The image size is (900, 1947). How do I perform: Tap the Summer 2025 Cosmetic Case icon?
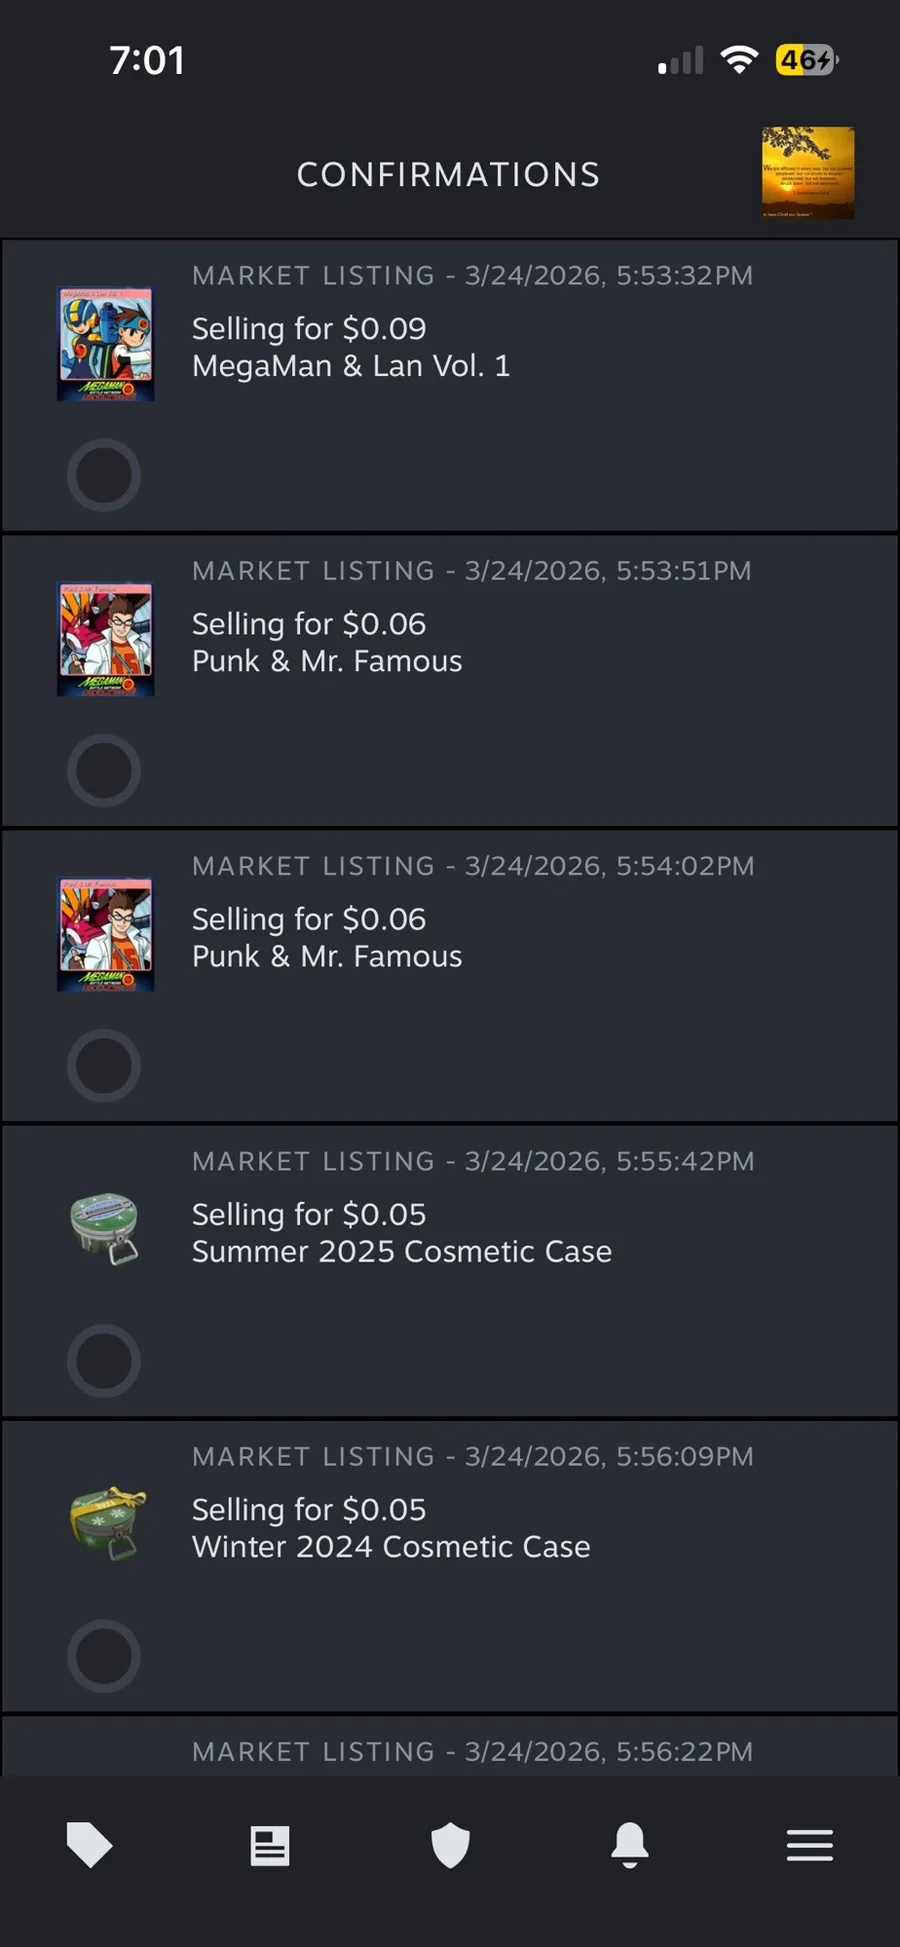105,1228
